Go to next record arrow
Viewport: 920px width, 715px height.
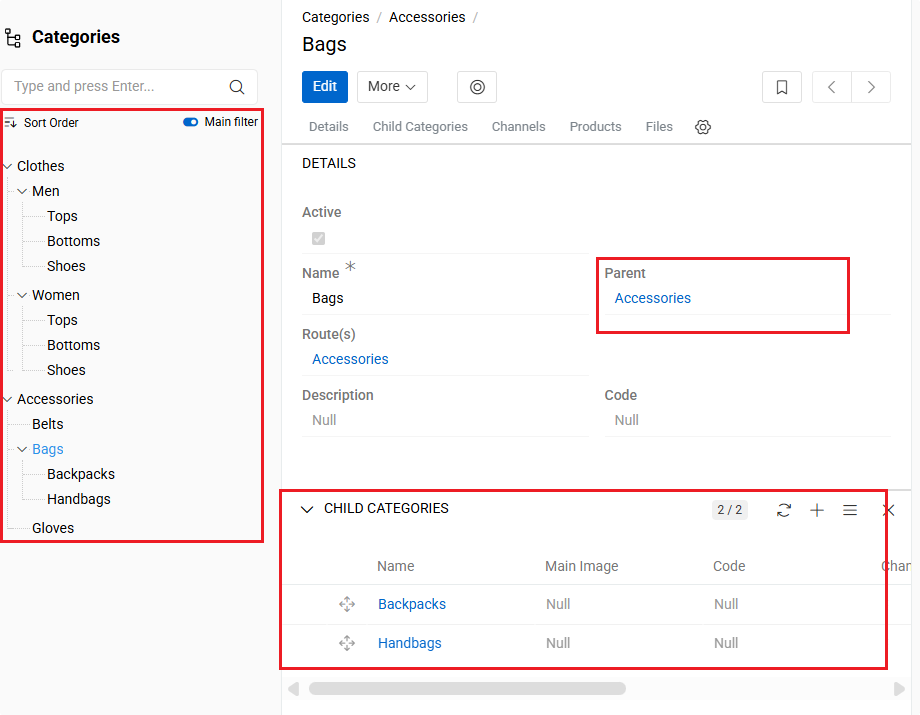pos(871,87)
